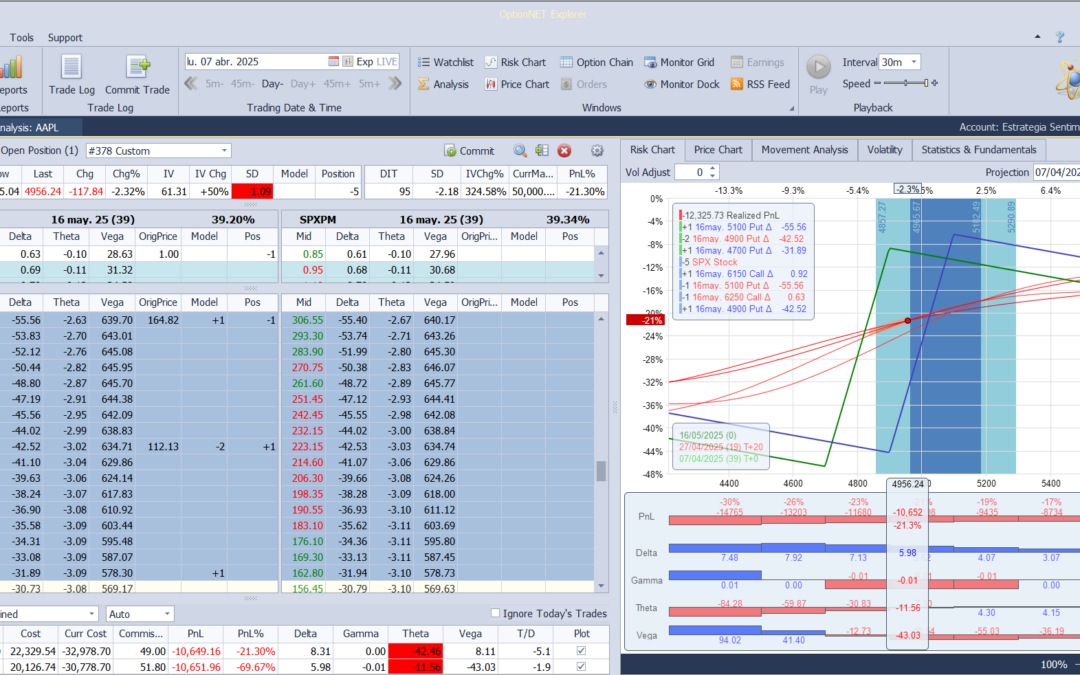Toggle Ignore Today's Trades checkbox
Viewport: 1080px width, 675px height.
click(x=495, y=613)
